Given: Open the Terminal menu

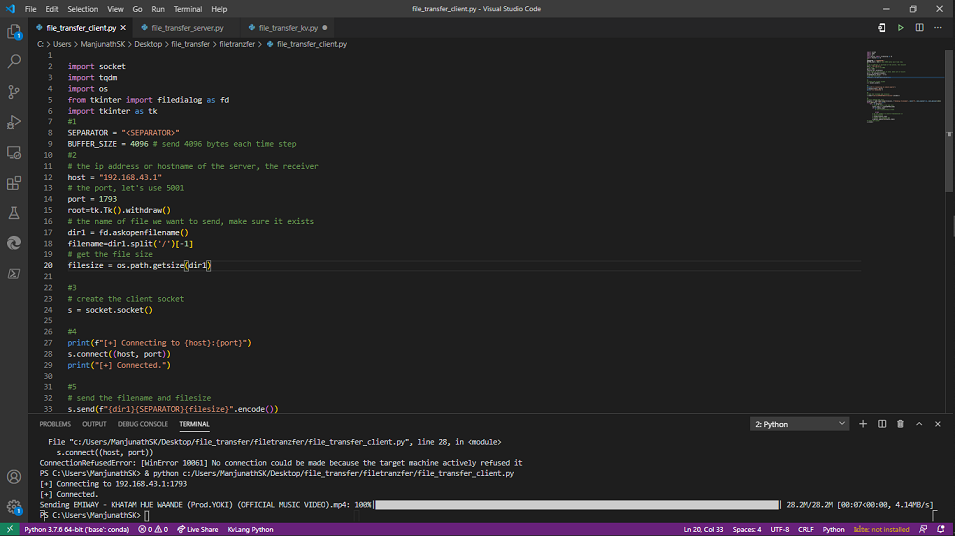Looking at the screenshot, I should pos(188,9).
